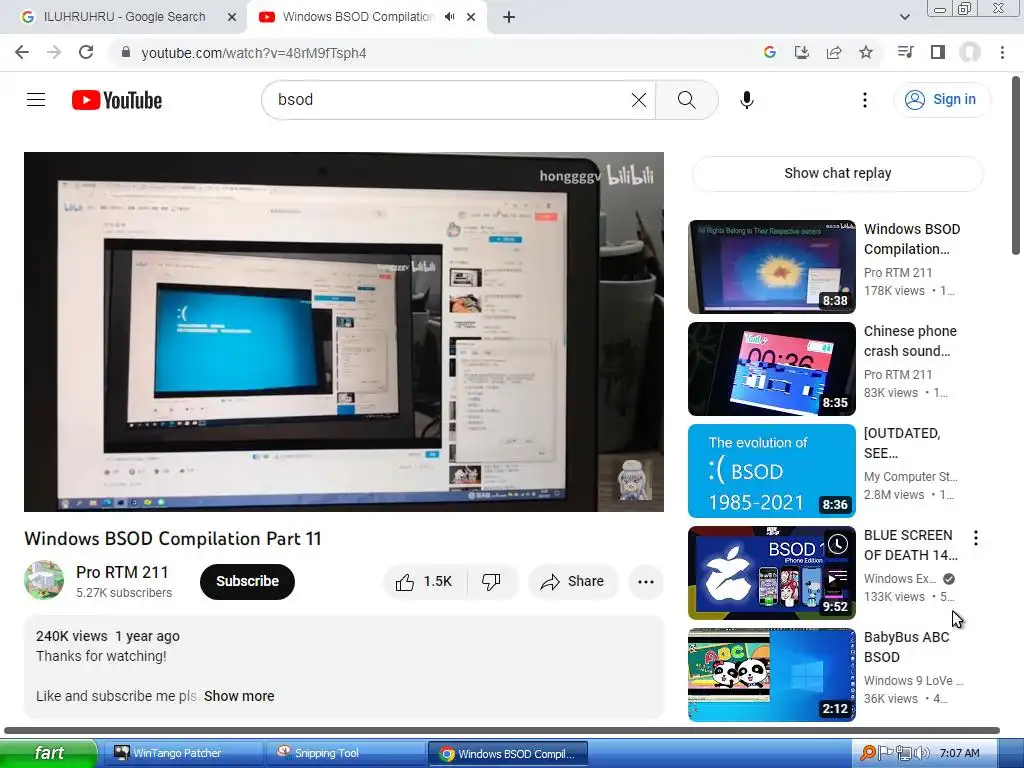The height and width of the screenshot is (768, 1024).
Task: Click the horizontal scrollbar at bottom
Action: (x=502, y=731)
